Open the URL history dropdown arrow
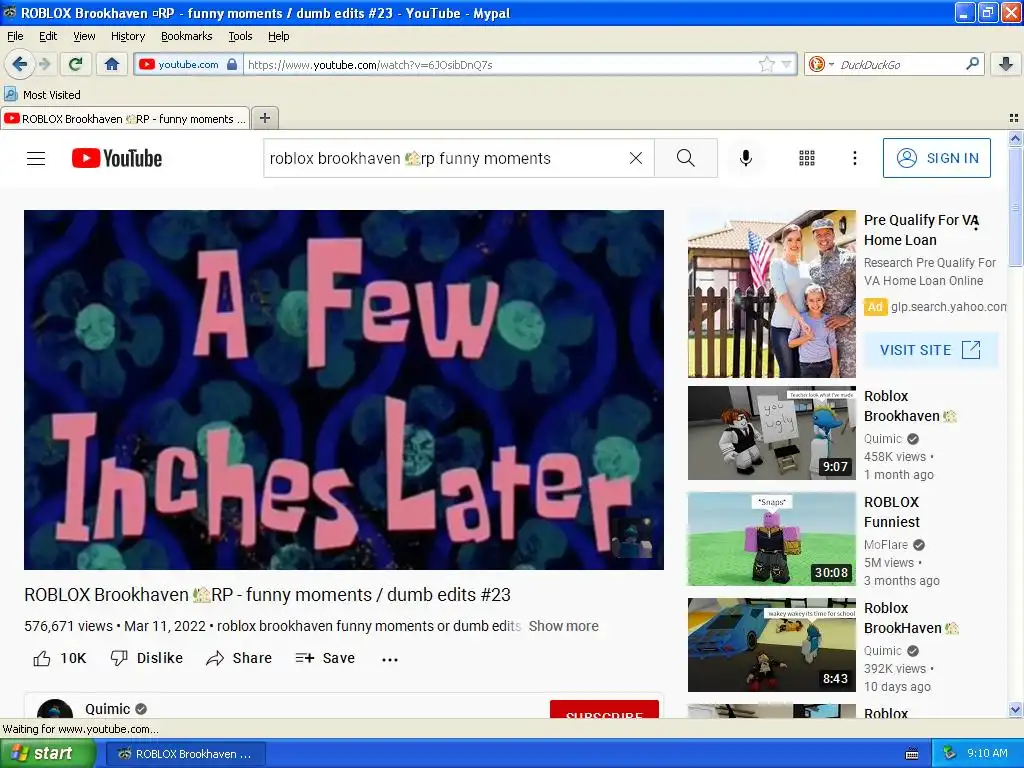The width and height of the screenshot is (1024, 768). coord(786,64)
